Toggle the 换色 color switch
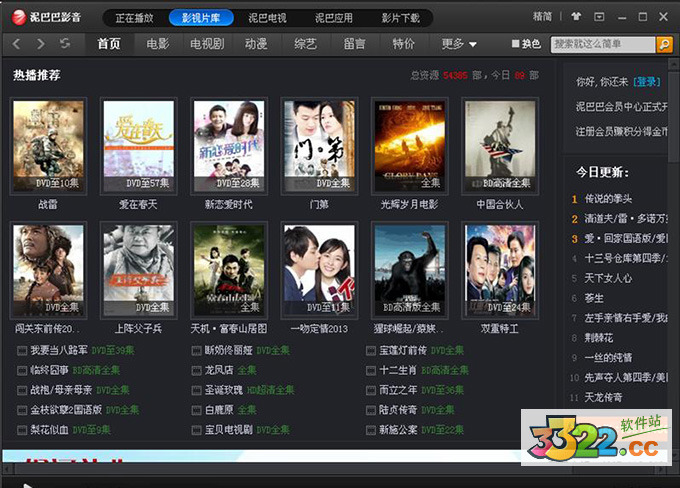Image resolution: width=680 pixels, height=488 pixels. pos(526,44)
